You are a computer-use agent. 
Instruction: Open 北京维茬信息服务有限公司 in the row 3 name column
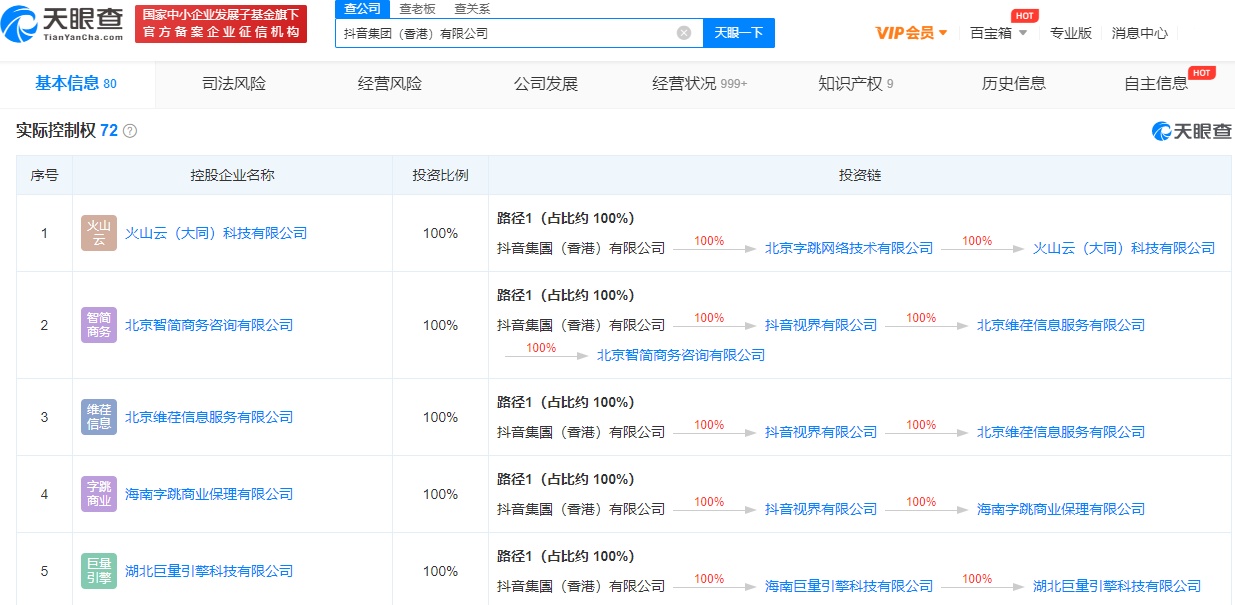(x=209, y=417)
